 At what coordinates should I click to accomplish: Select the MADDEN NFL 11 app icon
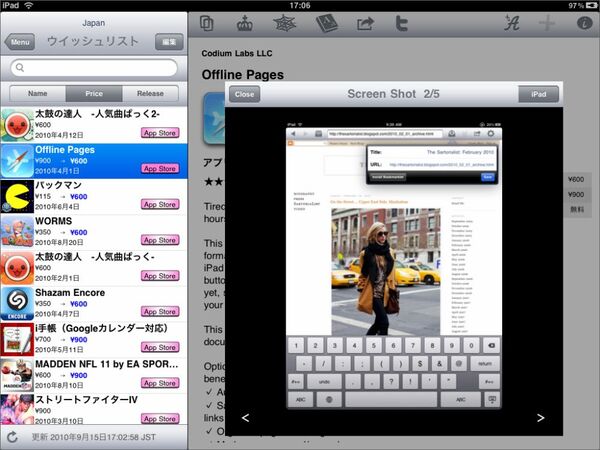[x=17, y=375]
